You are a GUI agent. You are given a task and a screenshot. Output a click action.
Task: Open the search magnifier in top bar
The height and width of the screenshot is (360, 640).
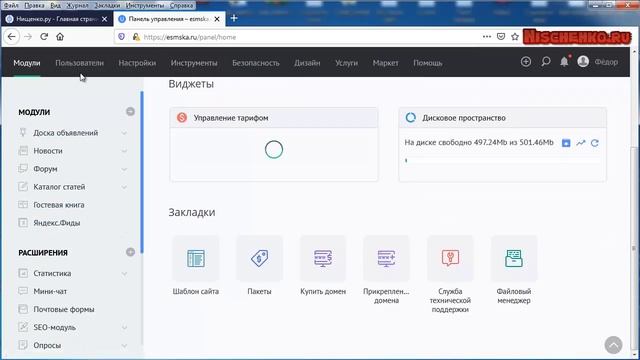tap(546, 62)
